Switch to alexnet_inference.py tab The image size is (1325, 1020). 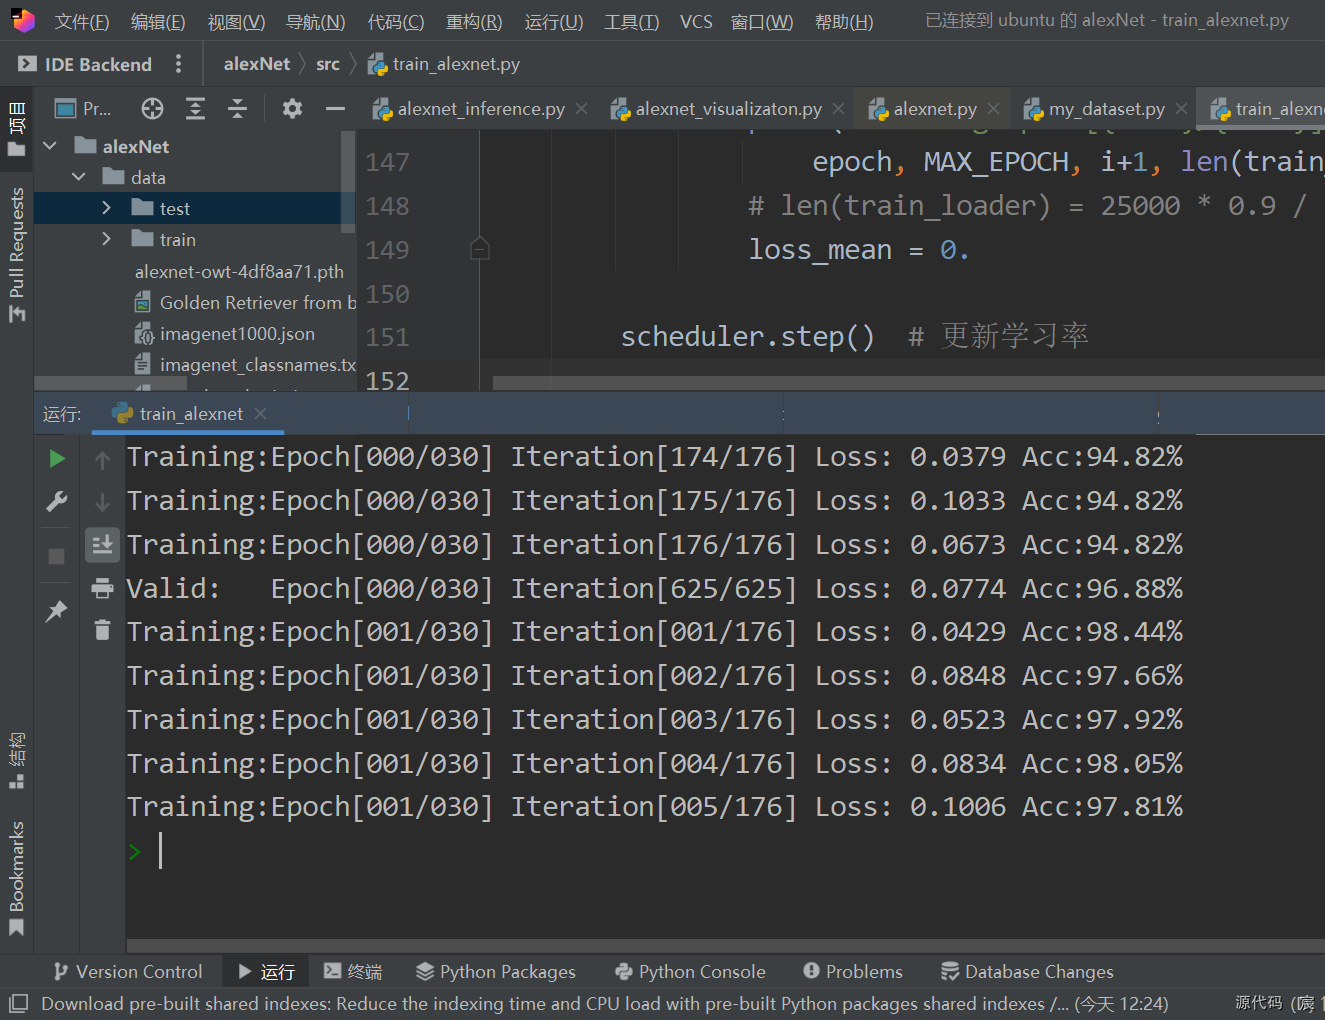click(468, 108)
